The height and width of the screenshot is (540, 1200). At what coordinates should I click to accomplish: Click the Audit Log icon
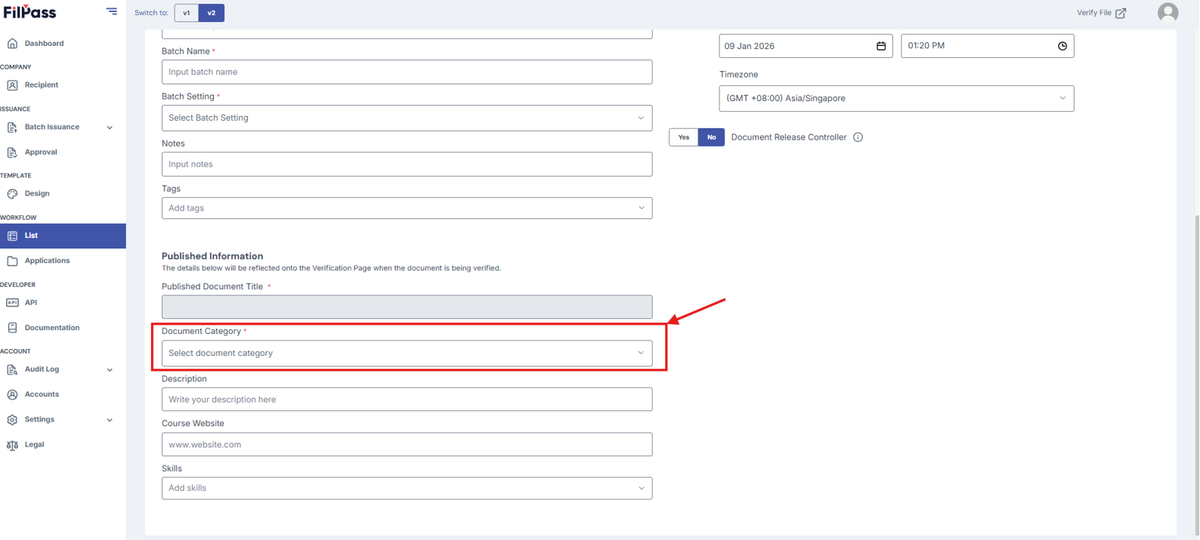click(13, 369)
